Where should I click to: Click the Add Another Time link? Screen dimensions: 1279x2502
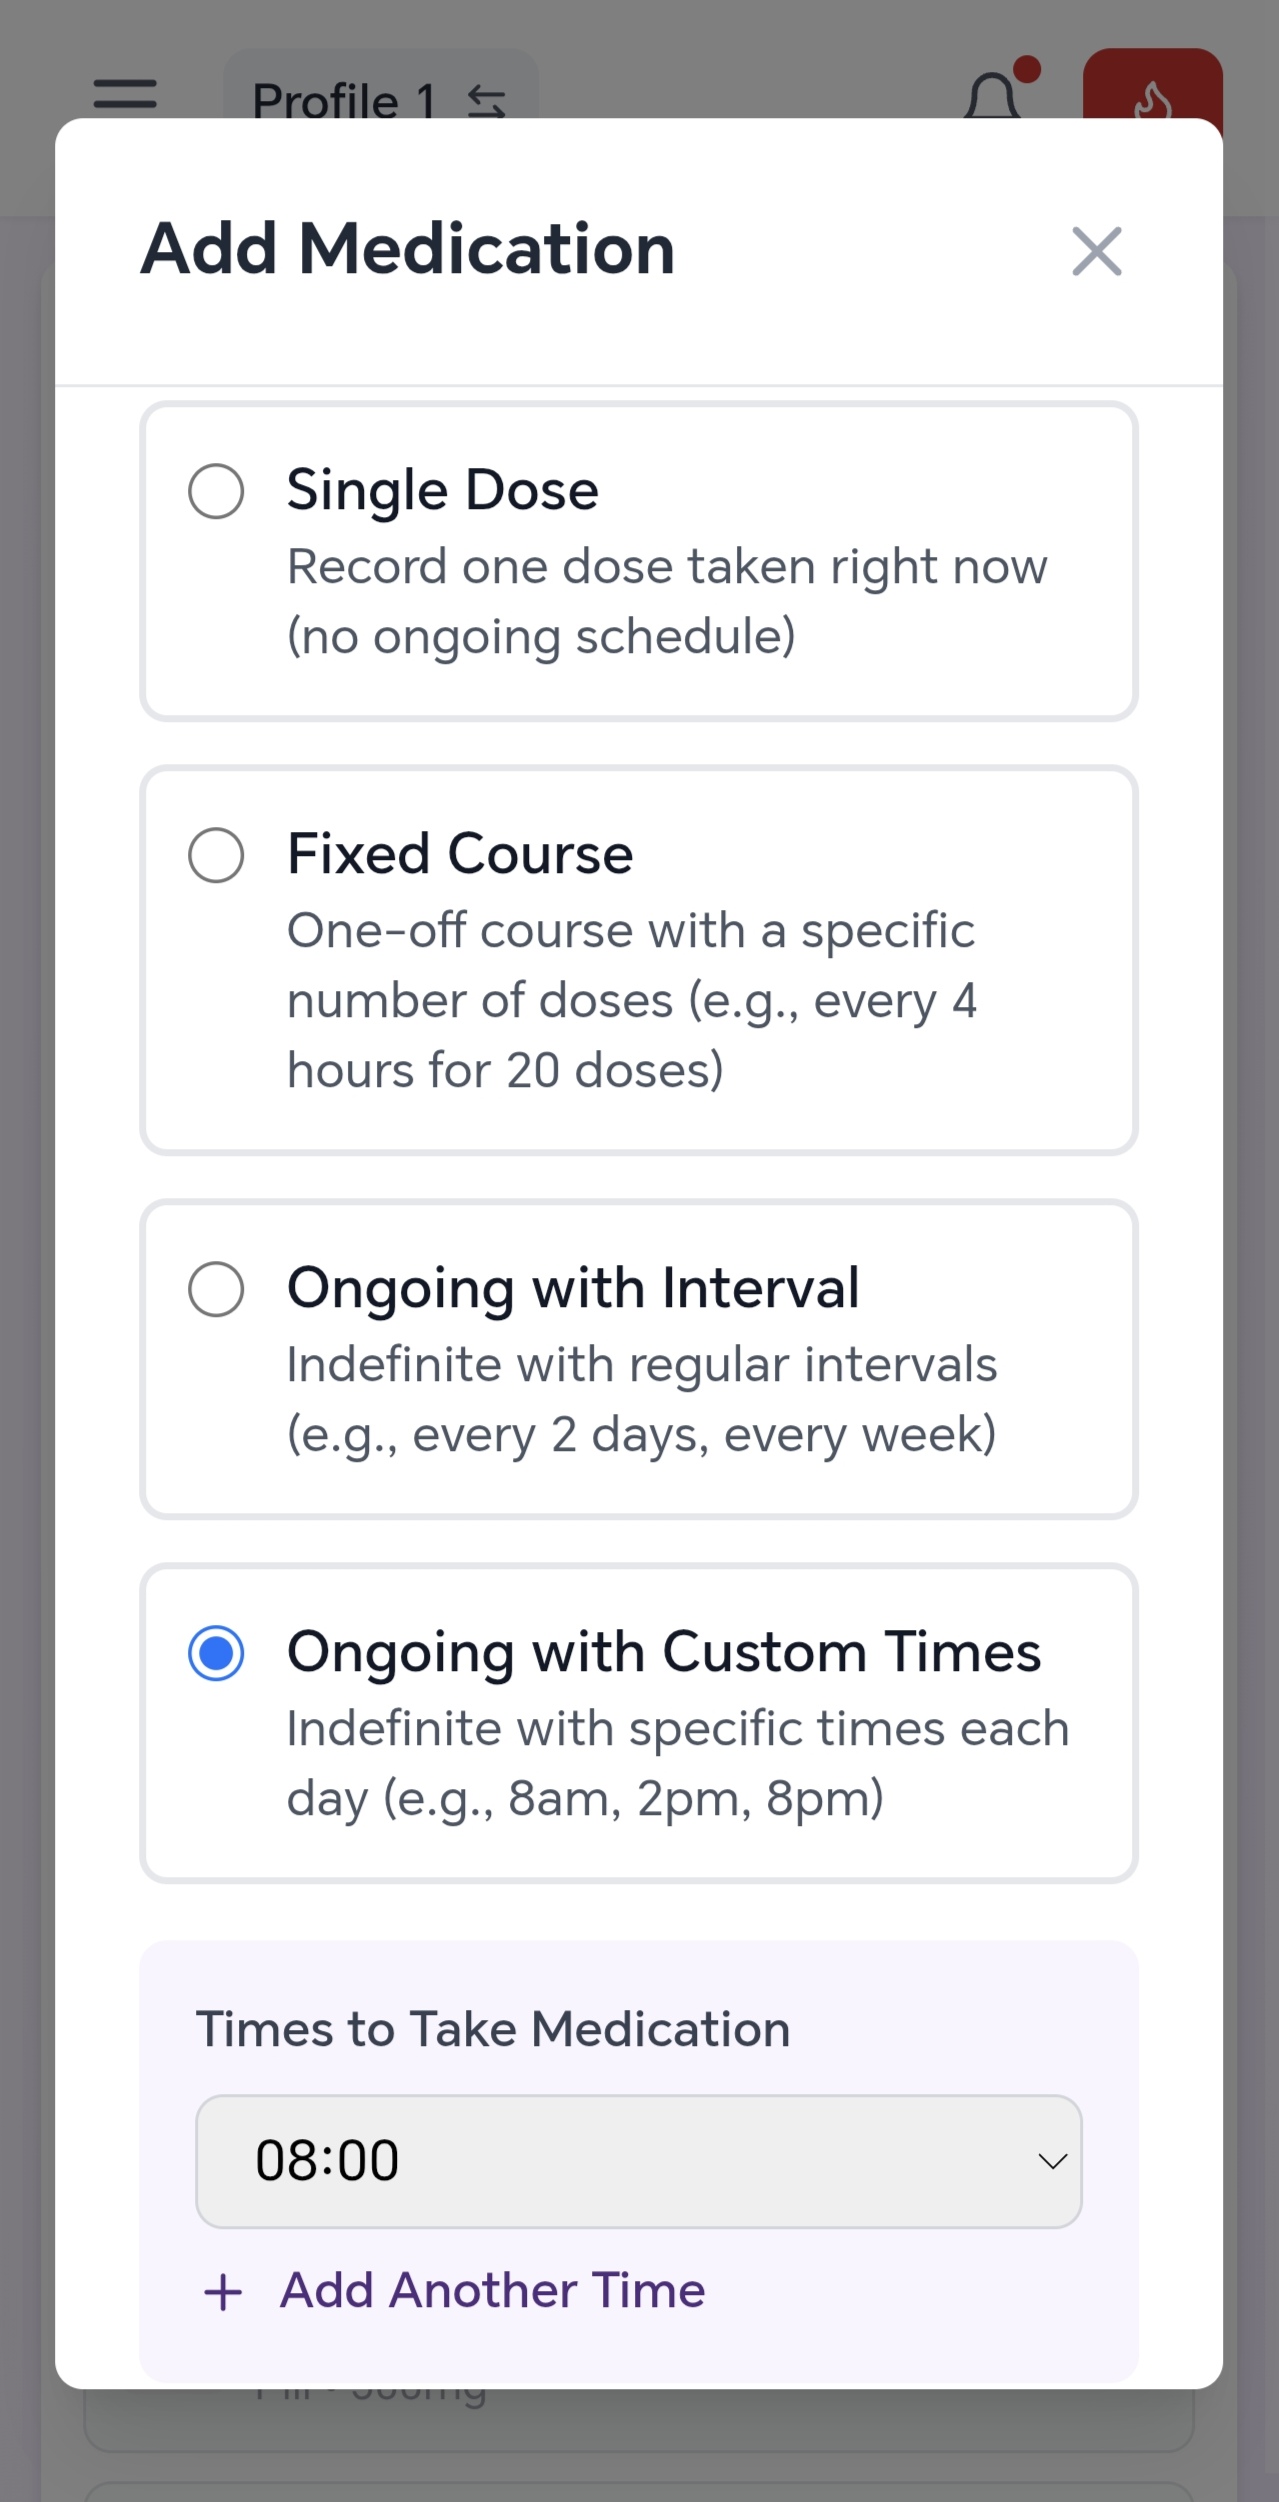[x=492, y=2290]
